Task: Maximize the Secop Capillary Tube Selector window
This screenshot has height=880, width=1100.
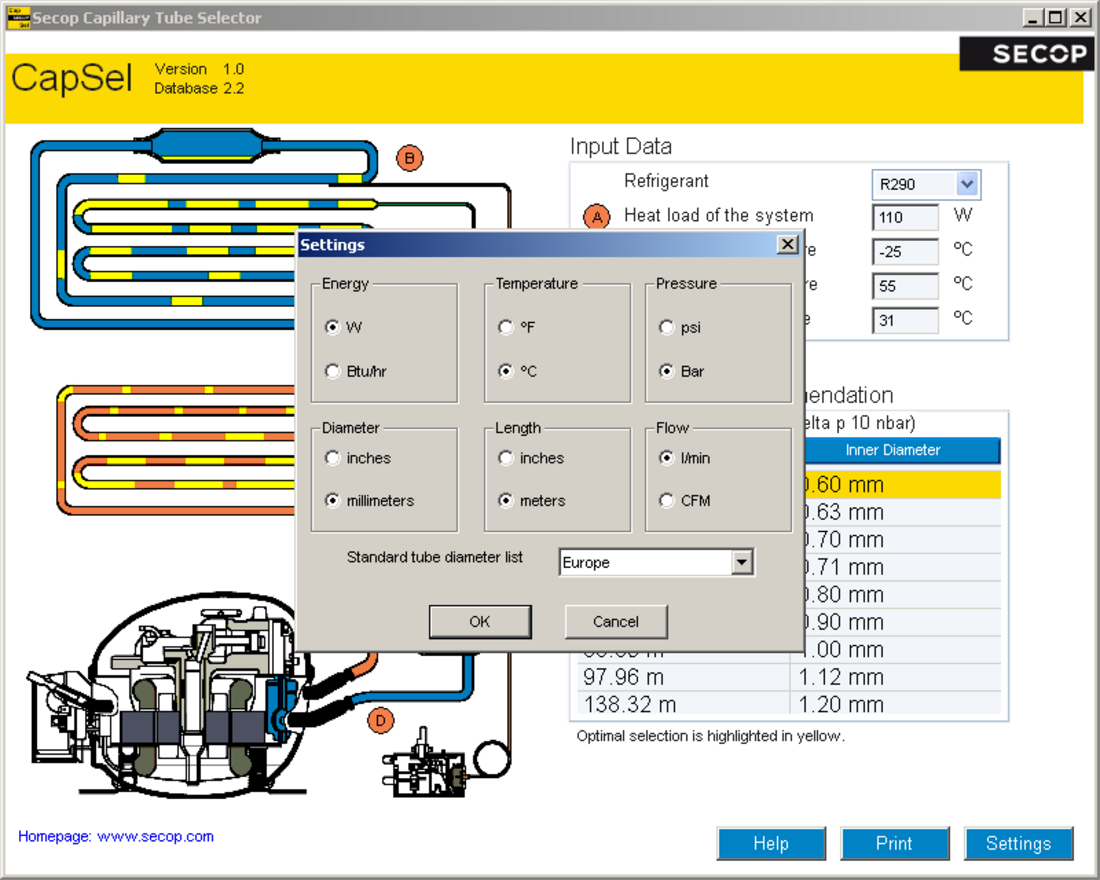Action: point(1056,18)
